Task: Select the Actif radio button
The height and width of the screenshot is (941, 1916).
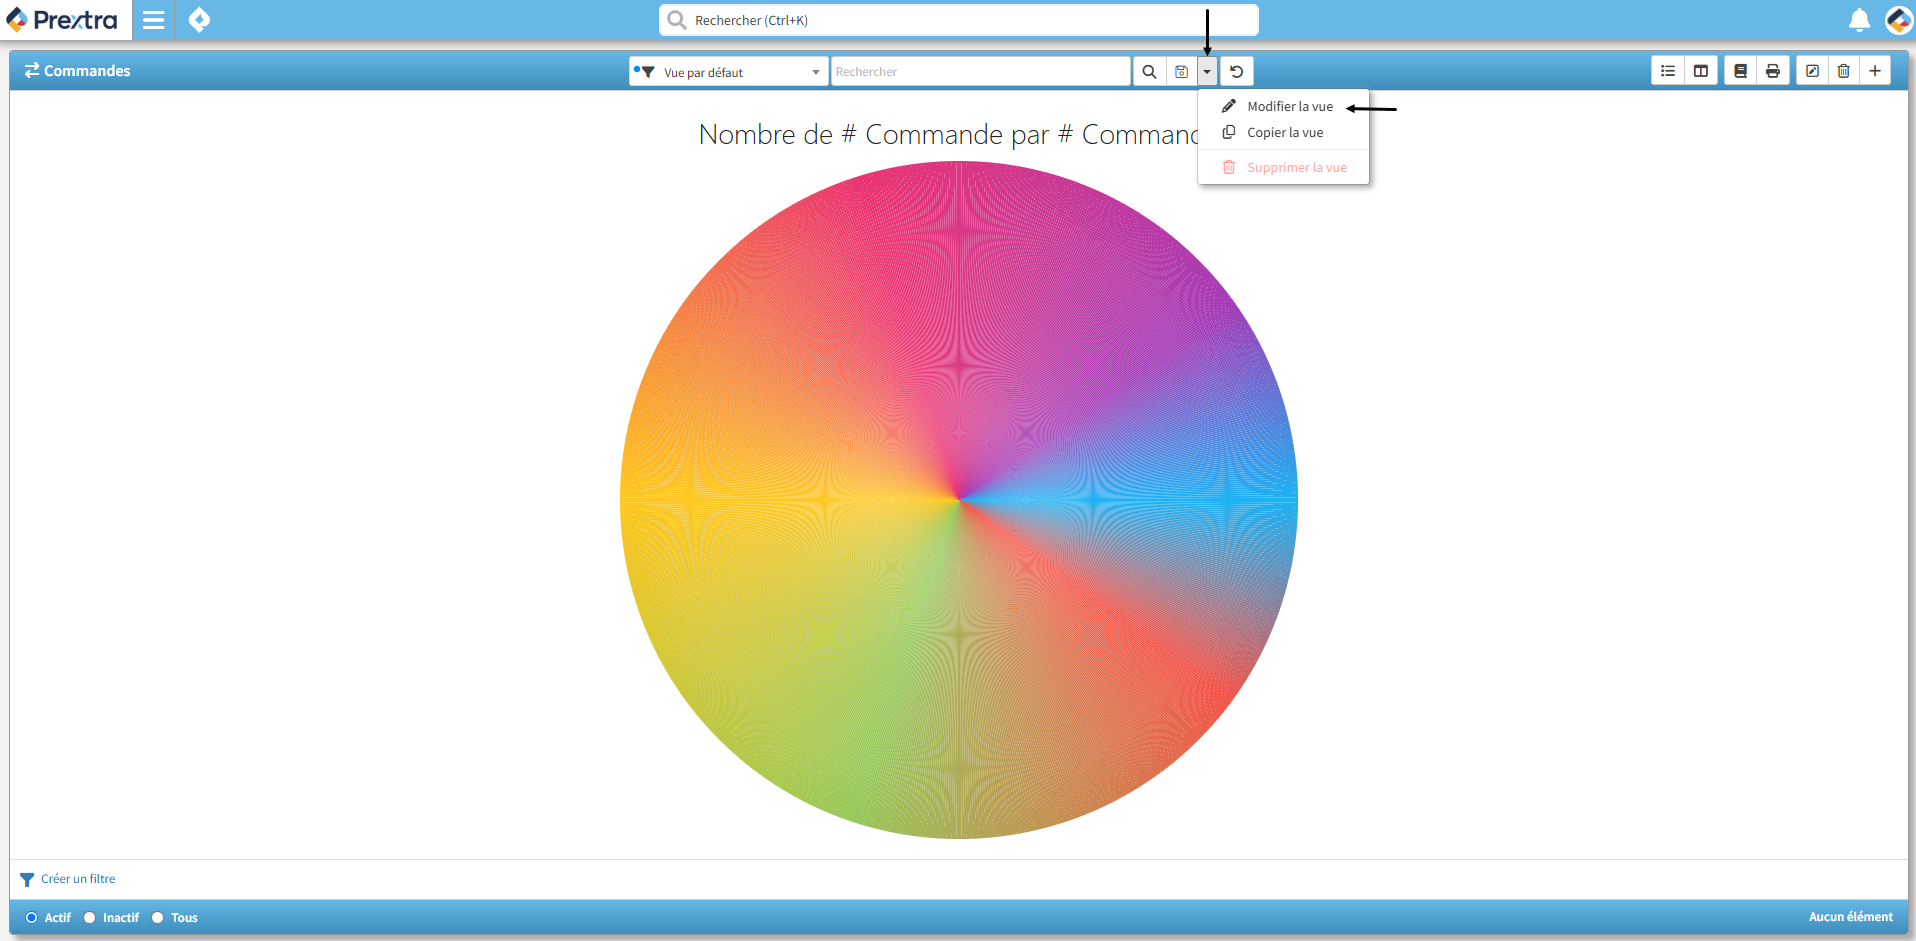Action: pos(32,918)
